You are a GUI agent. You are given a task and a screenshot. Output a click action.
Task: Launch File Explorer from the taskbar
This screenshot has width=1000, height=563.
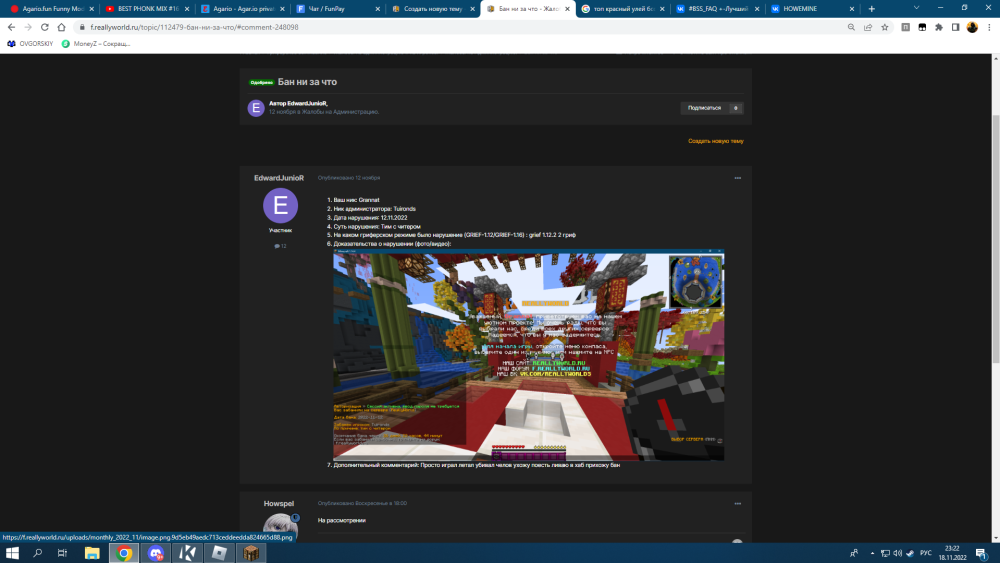pos(92,553)
